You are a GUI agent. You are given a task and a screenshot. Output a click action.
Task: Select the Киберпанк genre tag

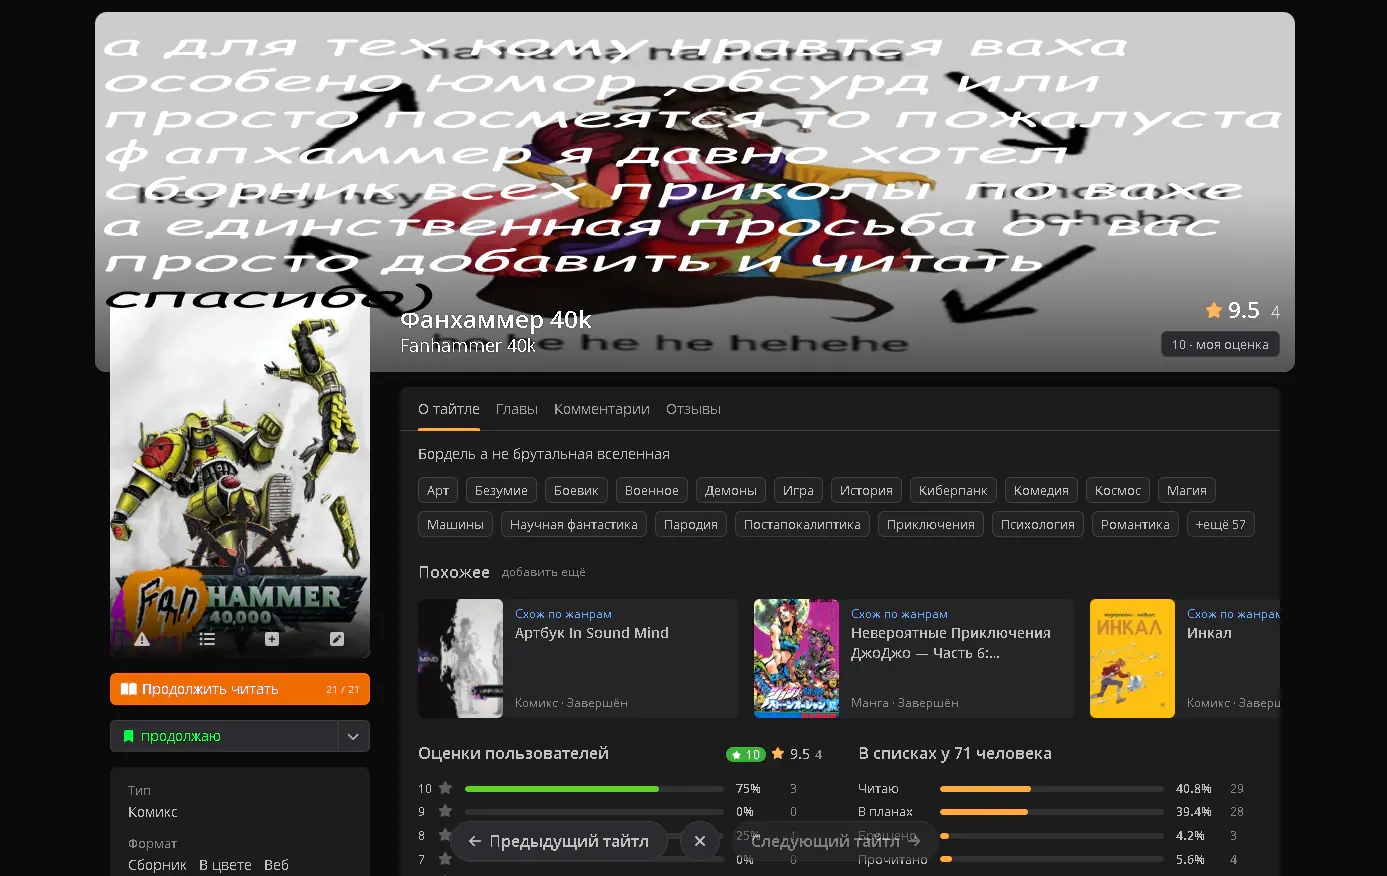click(x=952, y=491)
